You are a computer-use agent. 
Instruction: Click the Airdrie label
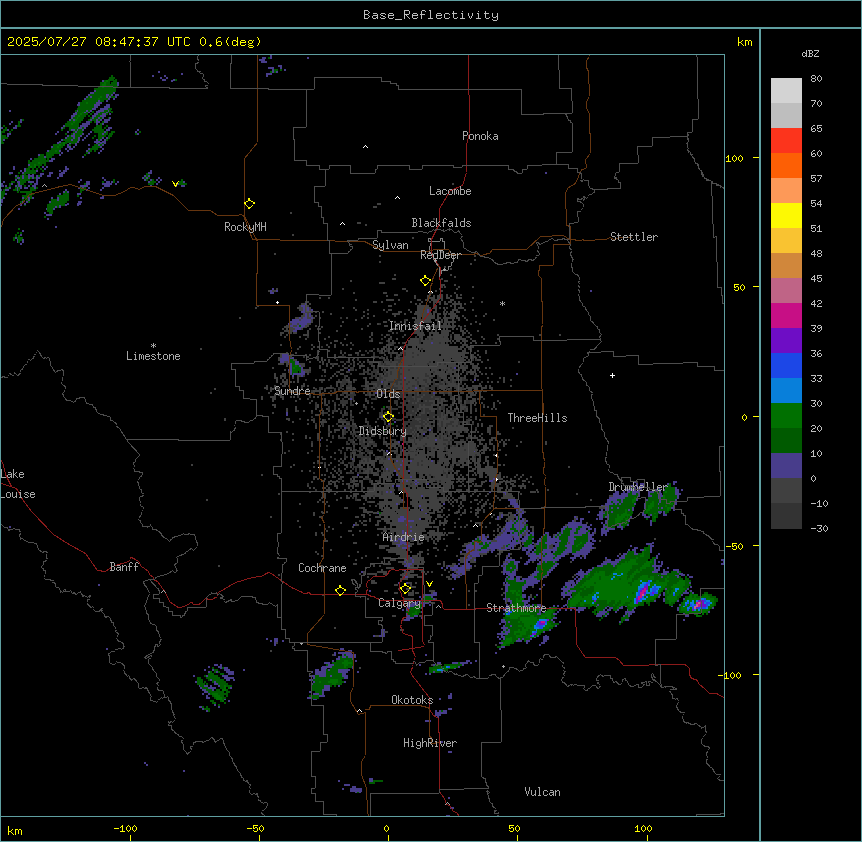click(403, 537)
